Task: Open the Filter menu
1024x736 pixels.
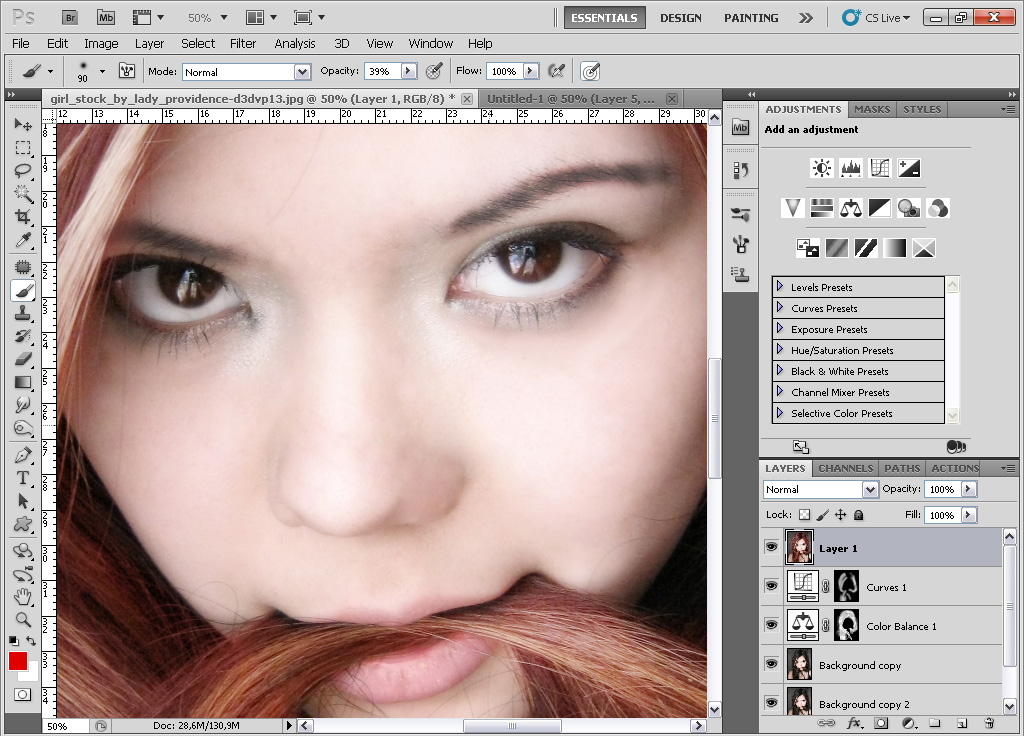Action: pyautogui.click(x=243, y=43)
